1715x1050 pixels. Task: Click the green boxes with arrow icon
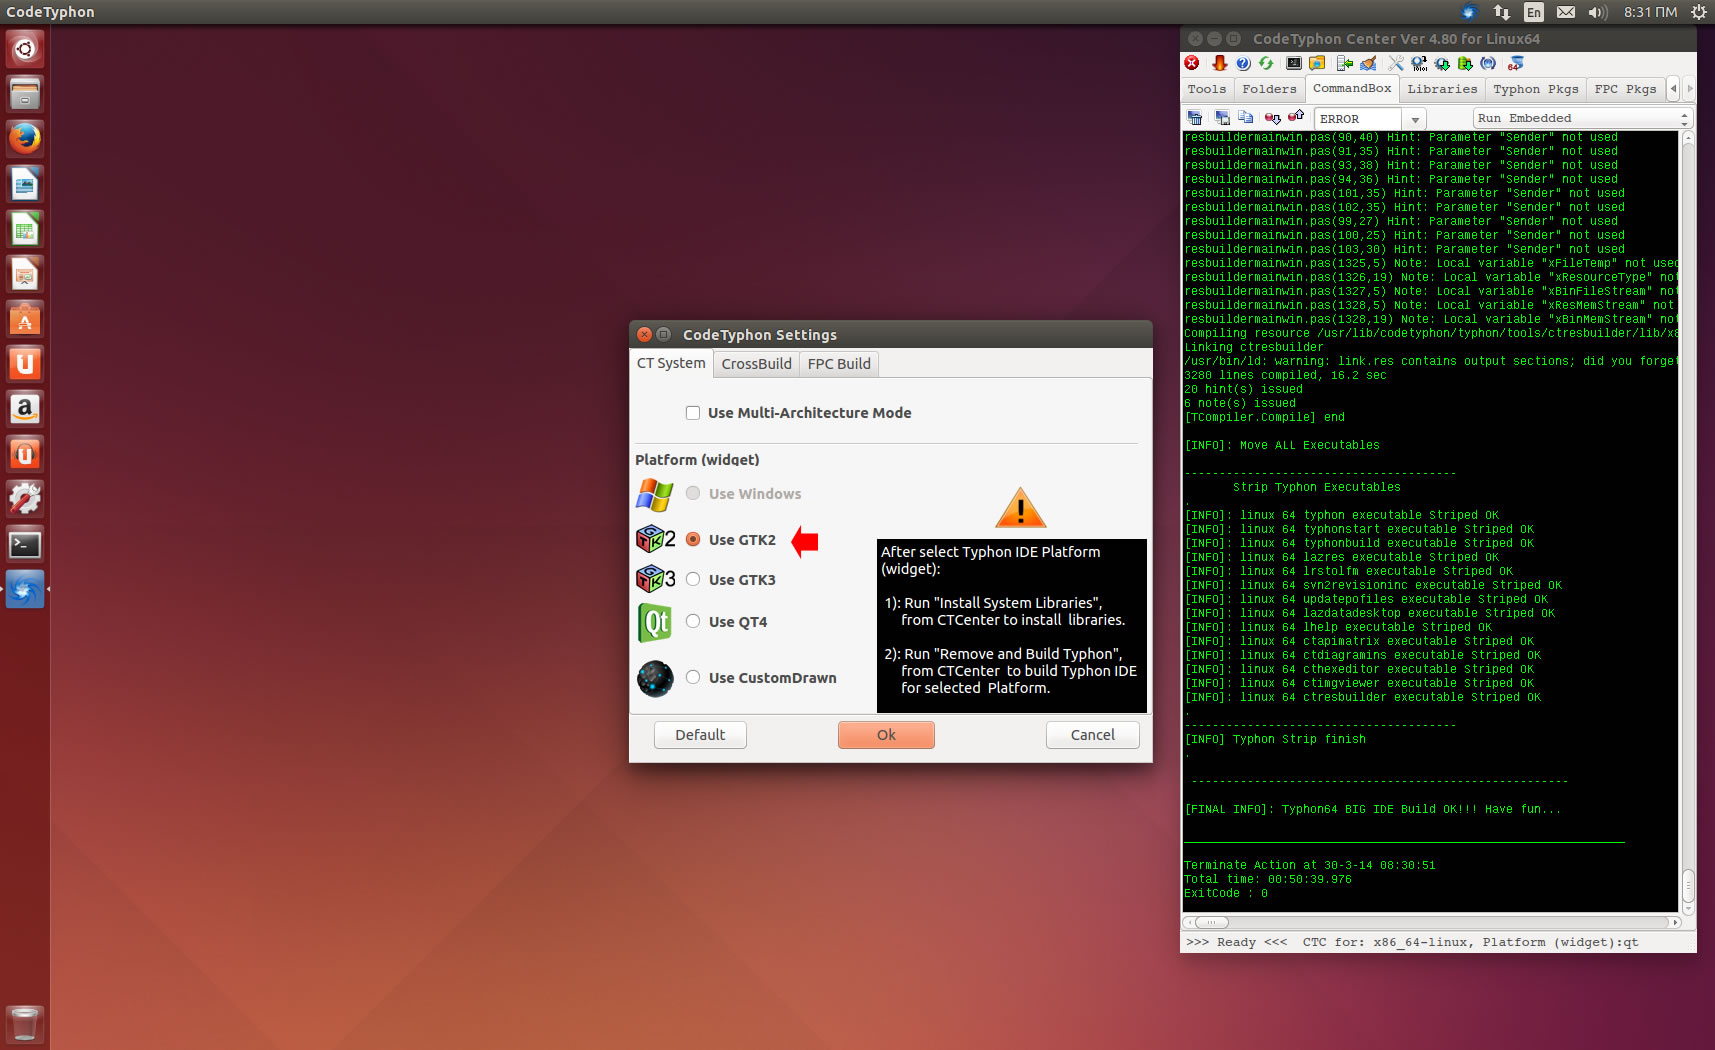[1465, 63]
